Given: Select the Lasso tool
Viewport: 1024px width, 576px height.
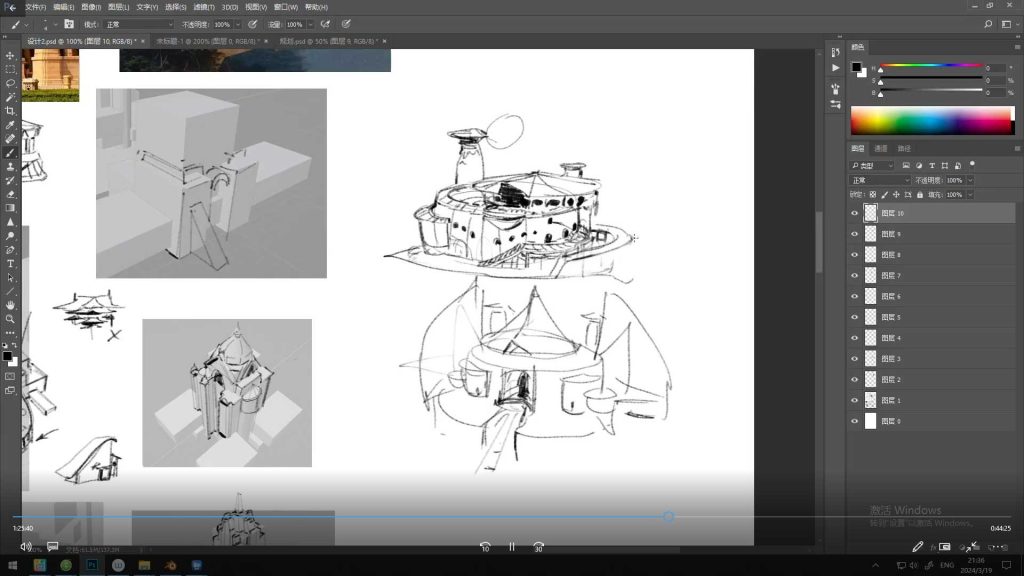Looking at the screenshot, I should (x=10, y=84).
